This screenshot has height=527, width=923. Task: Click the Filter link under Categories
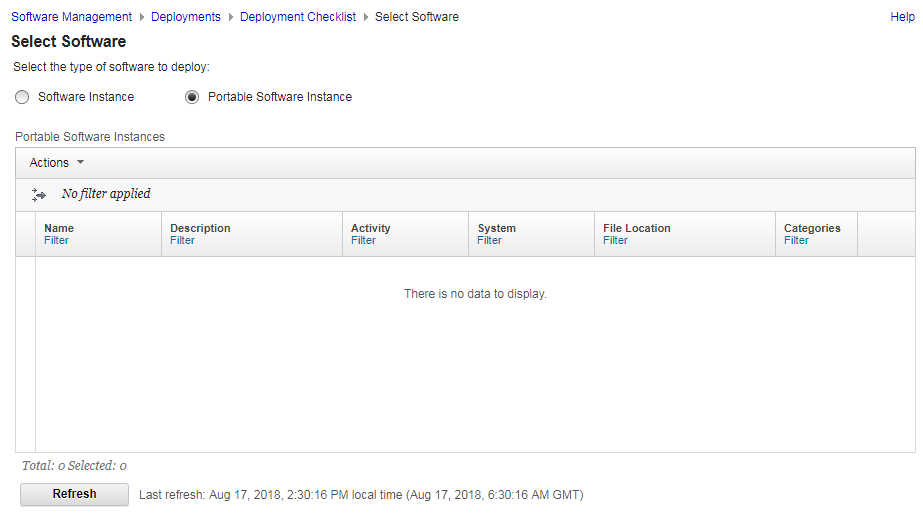coord(797,241)
